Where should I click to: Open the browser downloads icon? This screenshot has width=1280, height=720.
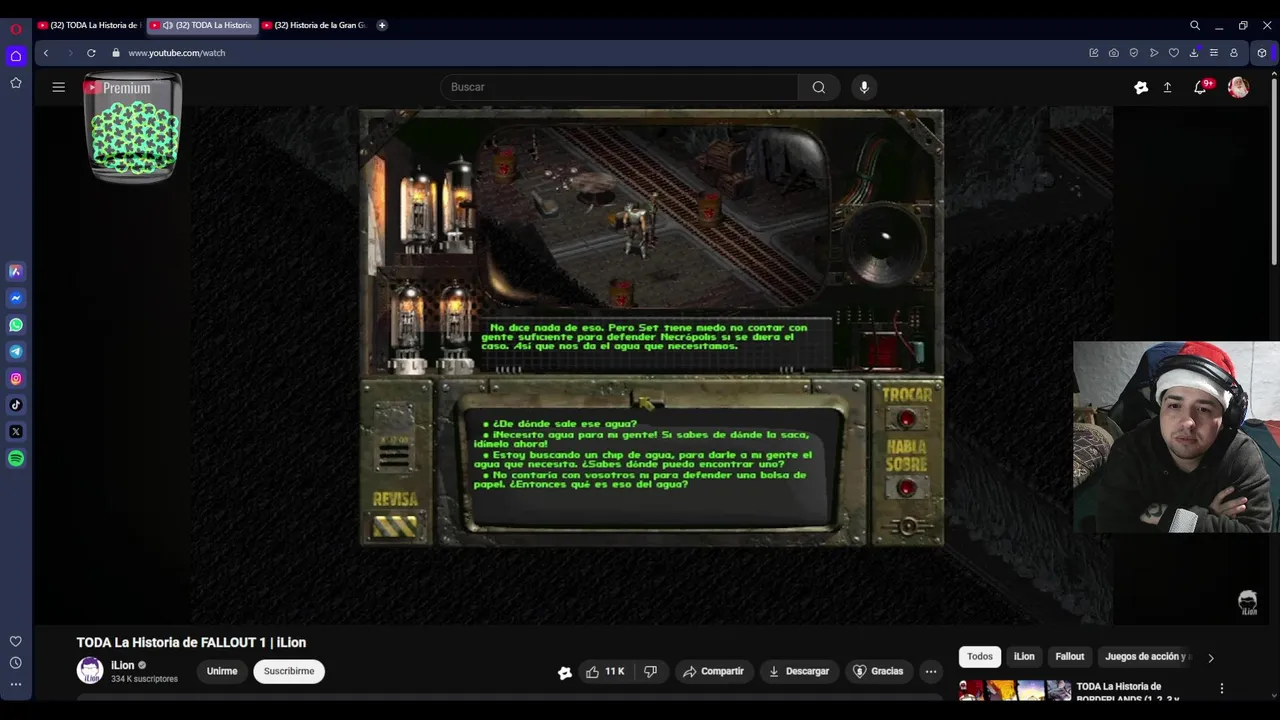coord(1194,53)
